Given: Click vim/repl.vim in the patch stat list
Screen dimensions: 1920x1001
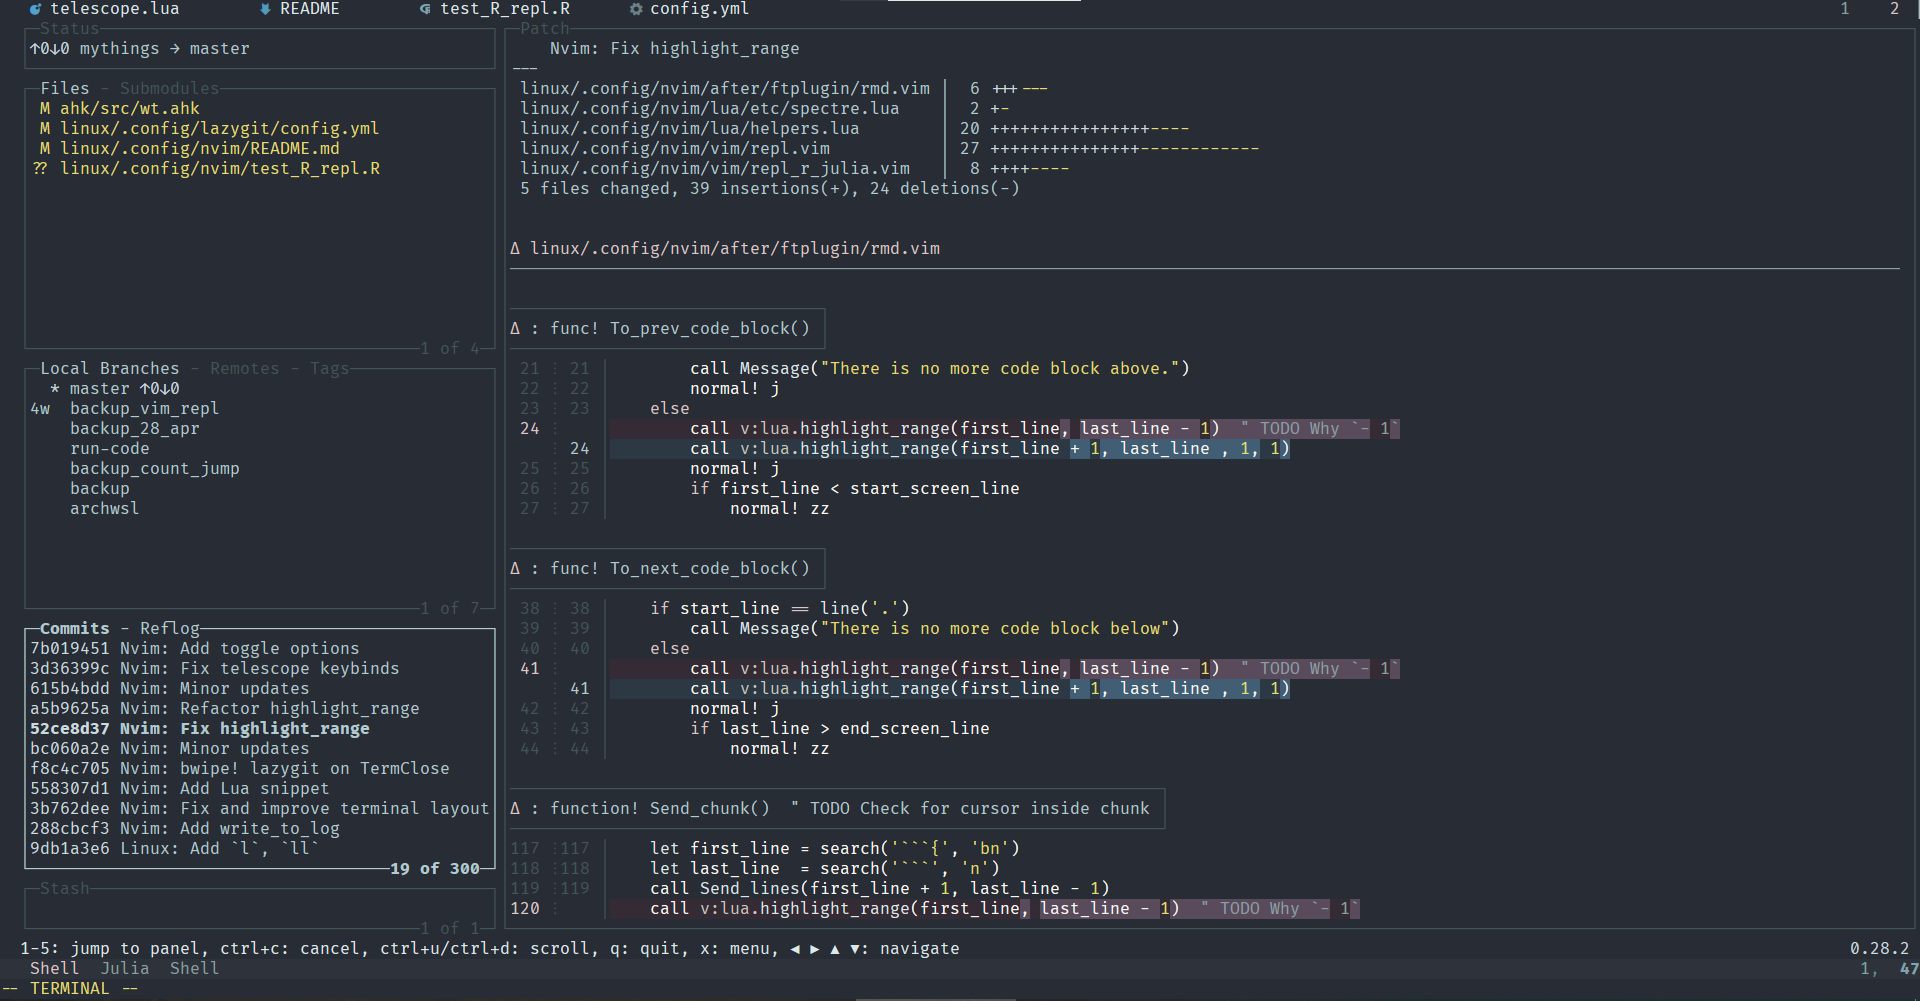Looking at the screenshot, I should pyautogui.click(x=674, y=148).
